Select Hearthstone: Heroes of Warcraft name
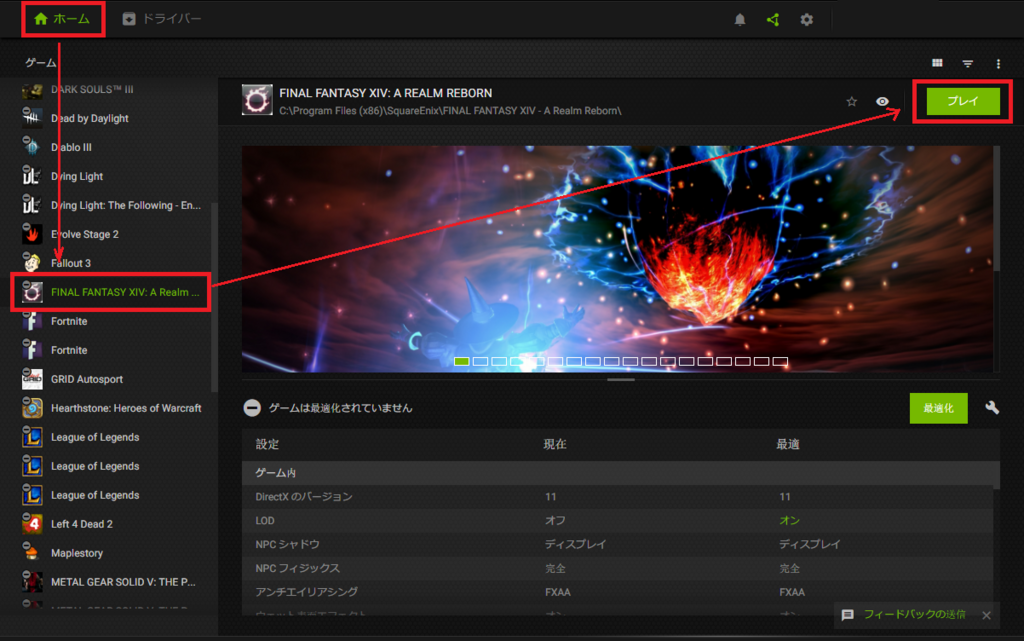This screenshot has height=641, width=1024. click(x=126, y=408)
